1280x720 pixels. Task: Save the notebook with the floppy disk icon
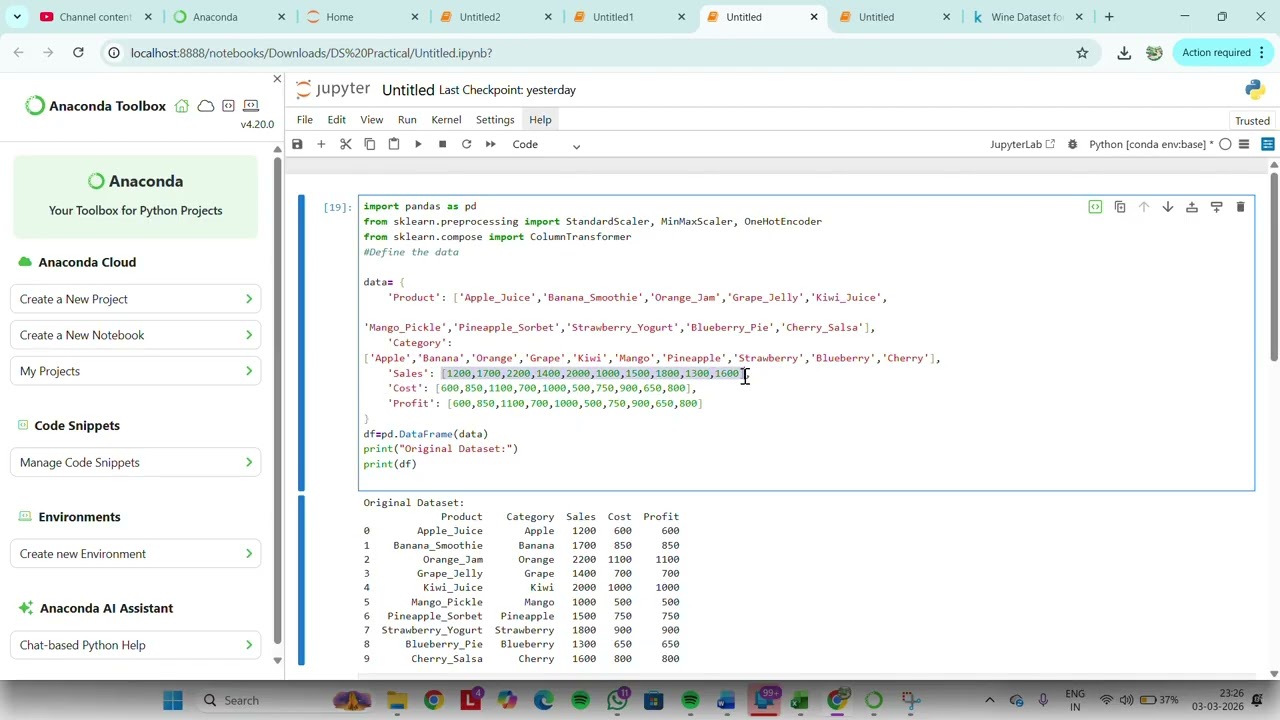(297, 145)
